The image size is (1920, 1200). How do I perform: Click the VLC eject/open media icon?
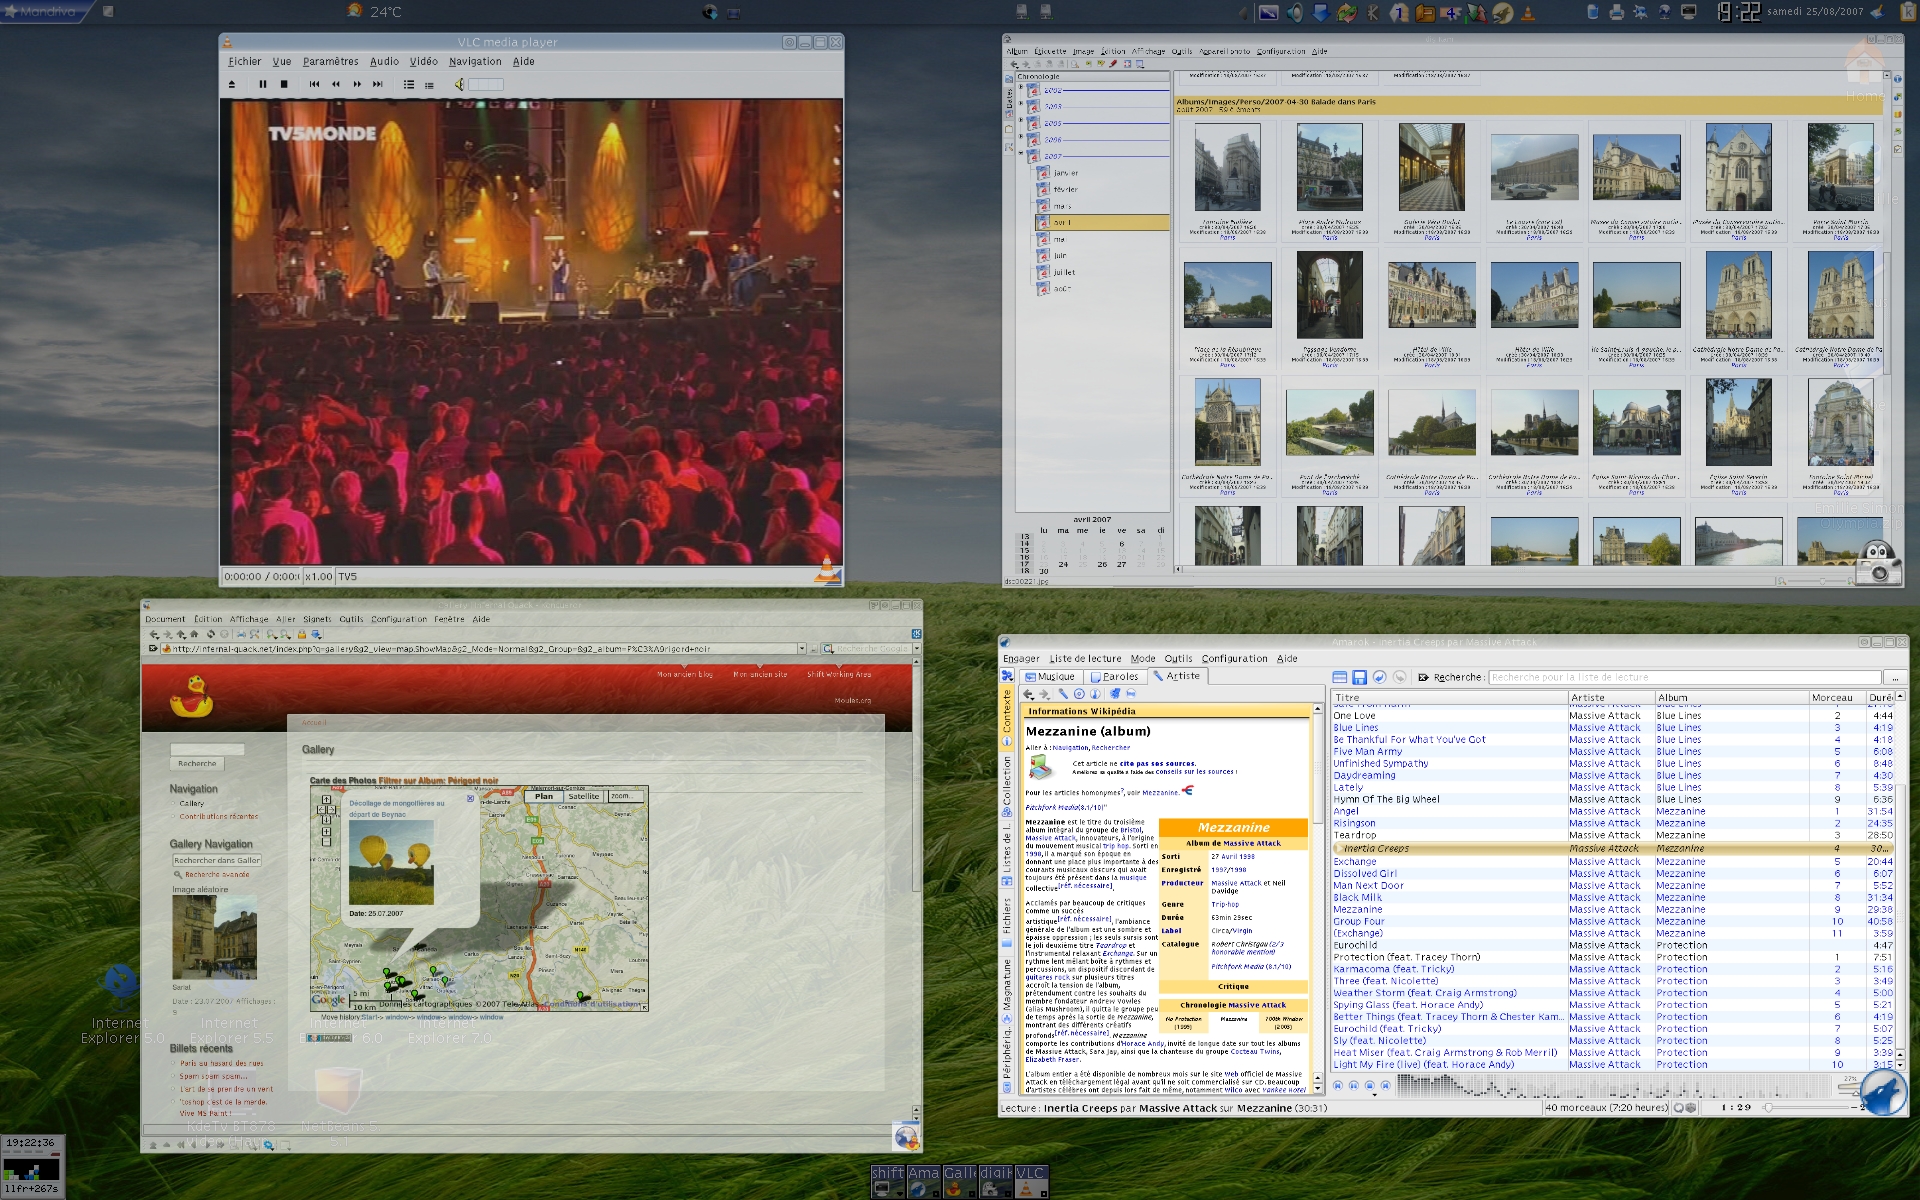232,85
